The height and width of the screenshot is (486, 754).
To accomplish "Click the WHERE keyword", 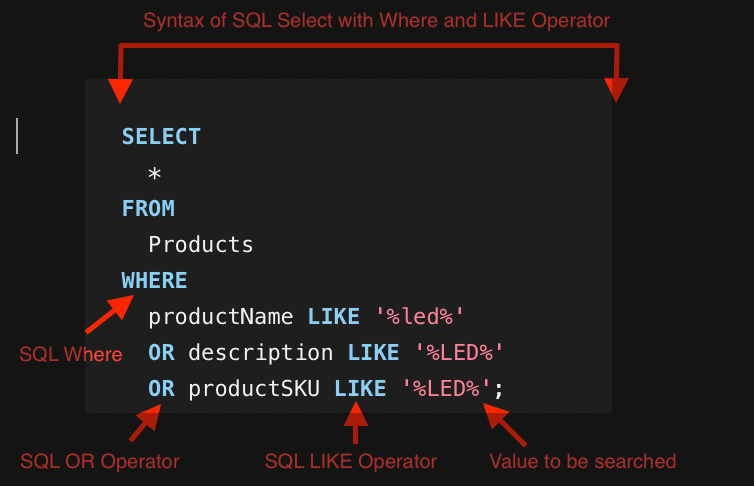I will (154, 281).
